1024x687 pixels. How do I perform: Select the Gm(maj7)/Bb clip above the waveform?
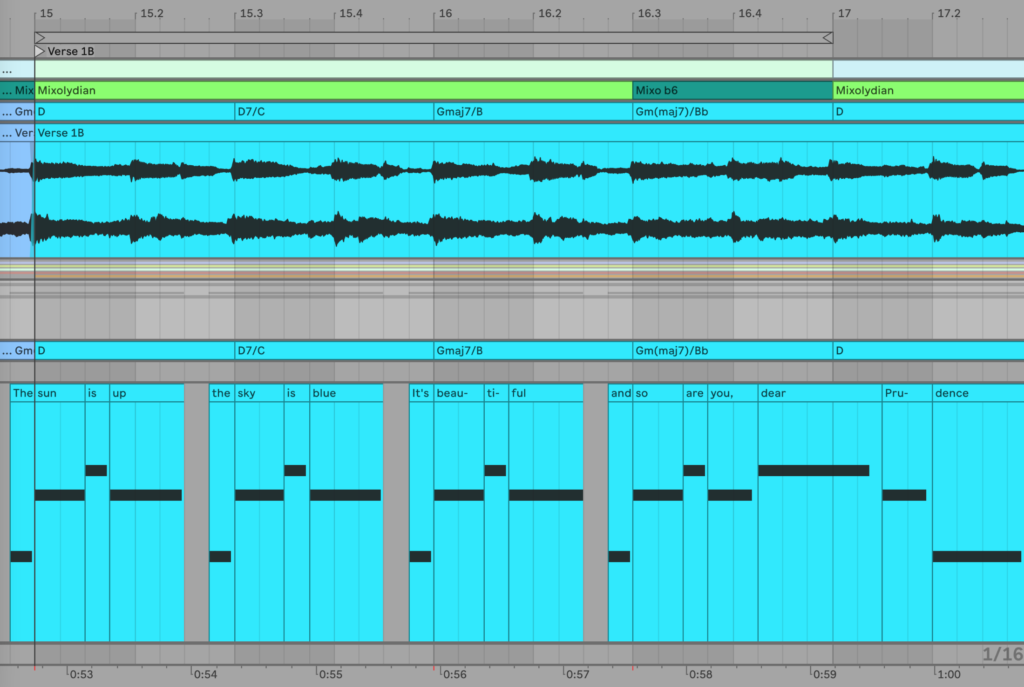(x=732, y=112)
